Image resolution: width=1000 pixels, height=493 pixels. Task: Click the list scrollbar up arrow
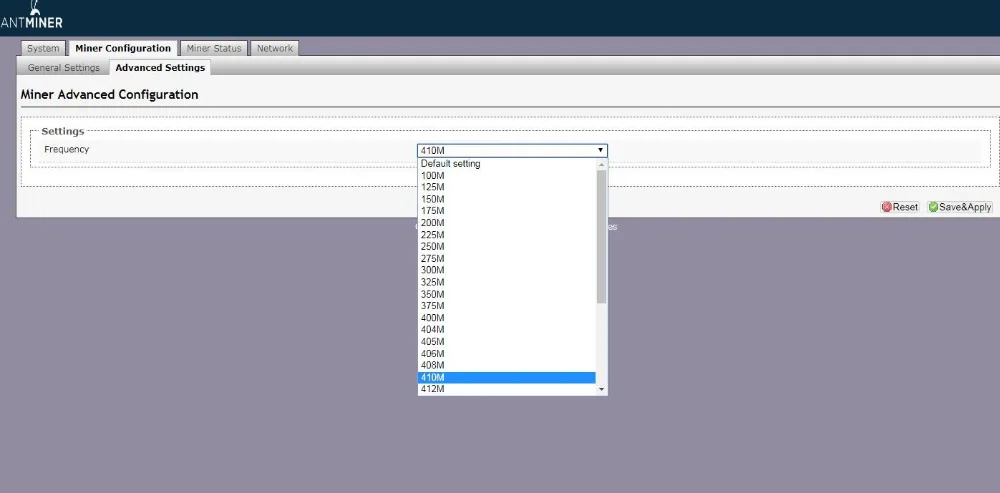[x=601, y=164]
